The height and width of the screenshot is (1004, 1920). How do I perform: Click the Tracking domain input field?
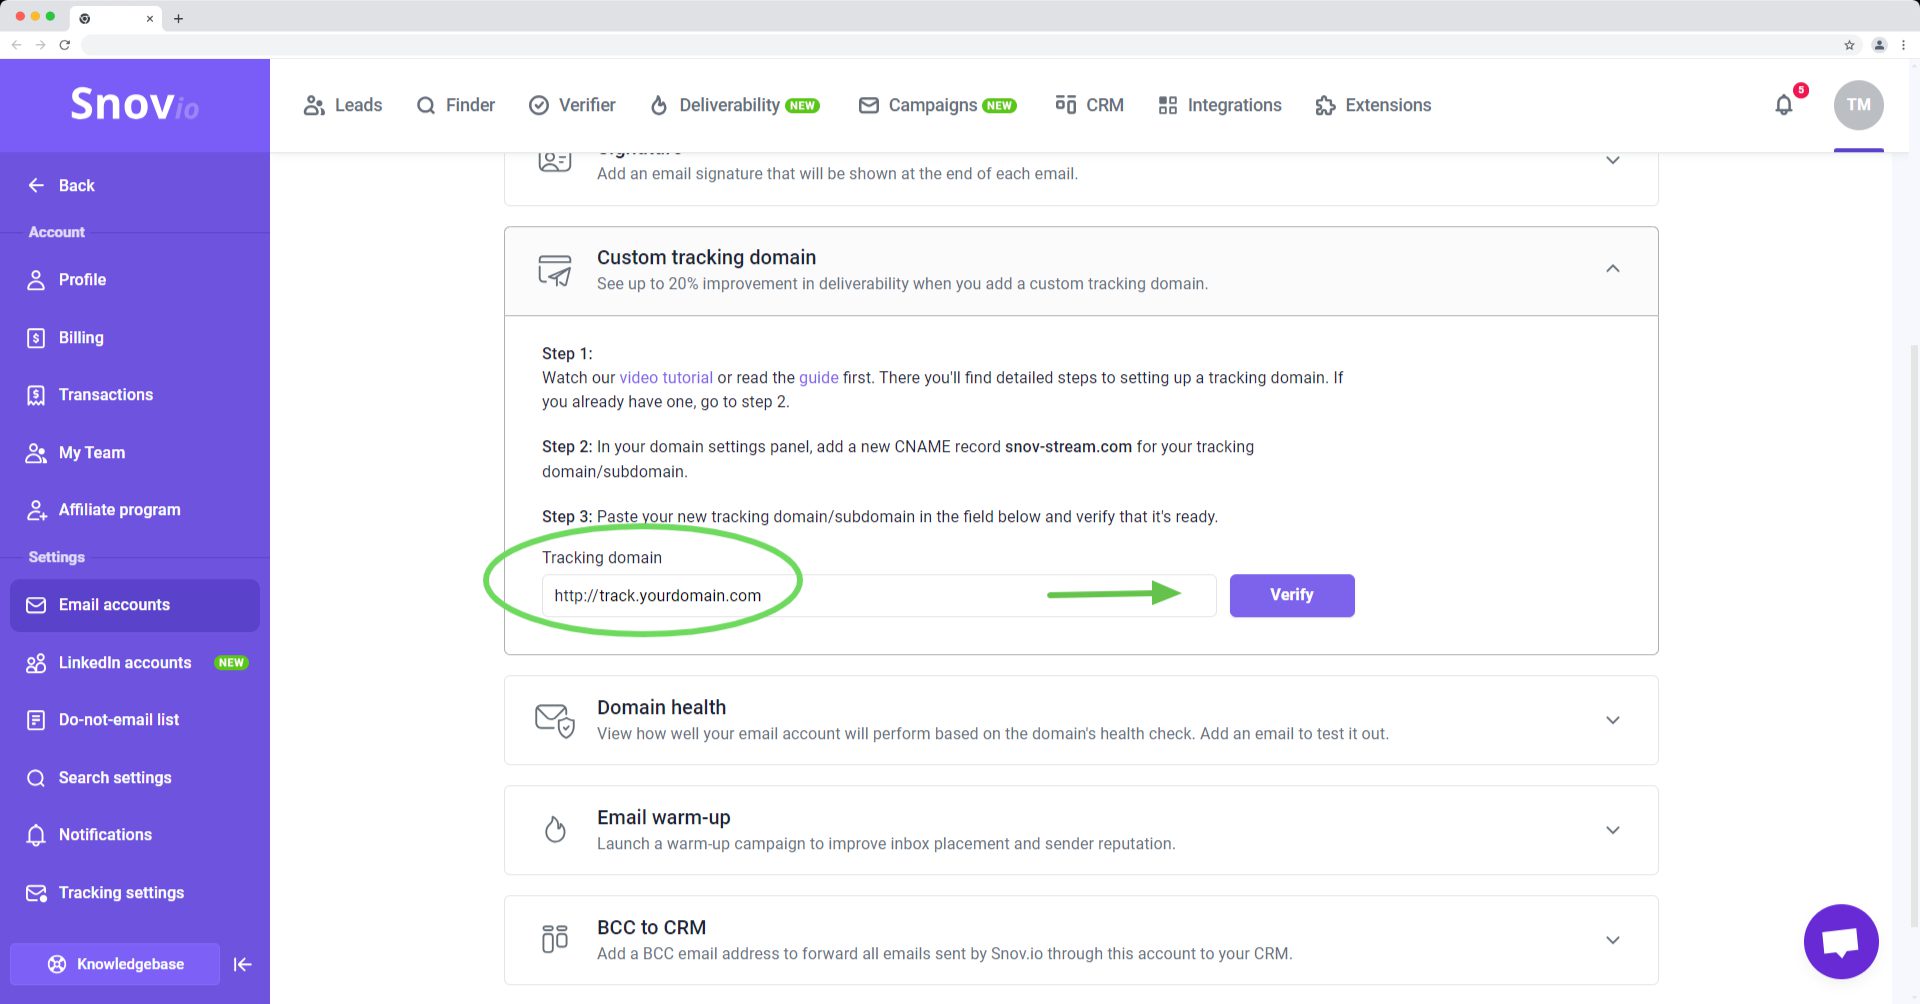coord(878,596)
